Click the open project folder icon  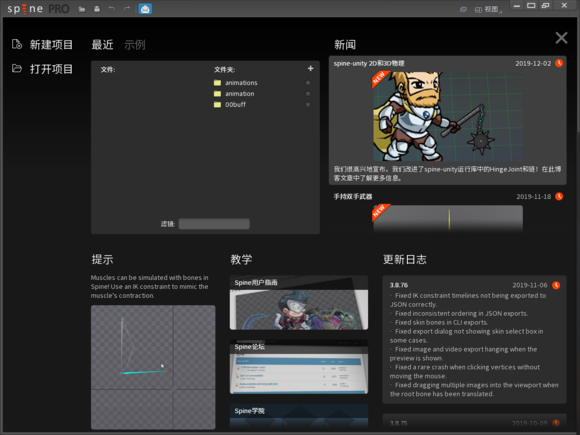tap(17, 68)
